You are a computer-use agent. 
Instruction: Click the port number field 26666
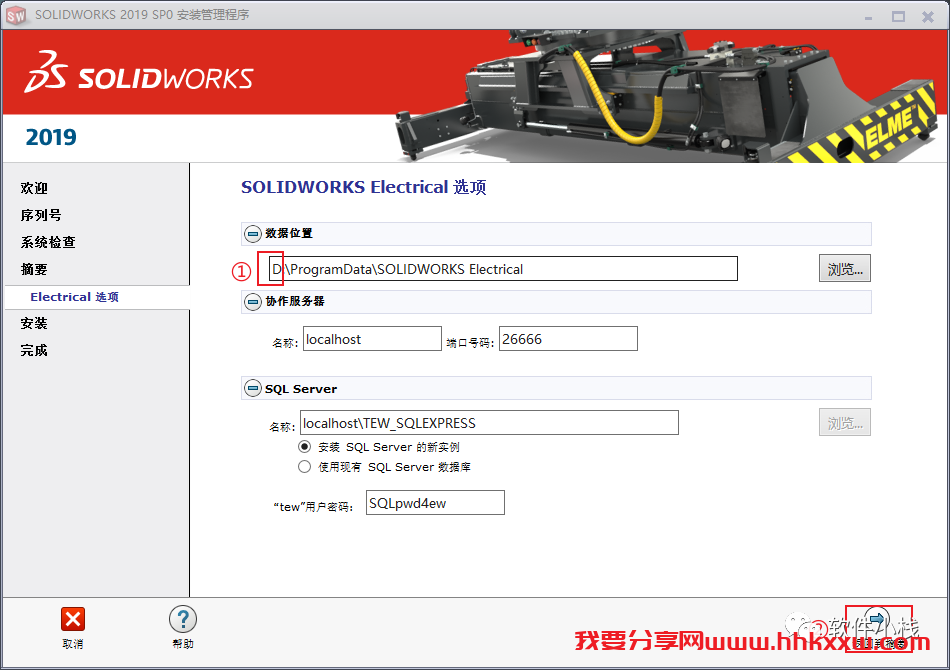pyautogui.click(x=568, y=339)
